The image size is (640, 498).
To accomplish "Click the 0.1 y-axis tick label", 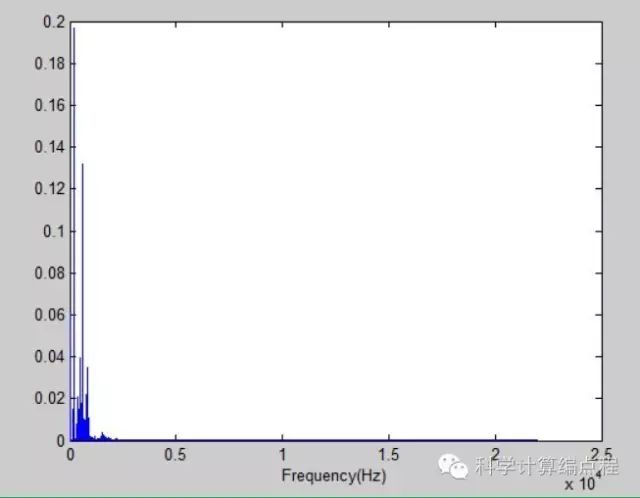I will [x=54, y=231].
